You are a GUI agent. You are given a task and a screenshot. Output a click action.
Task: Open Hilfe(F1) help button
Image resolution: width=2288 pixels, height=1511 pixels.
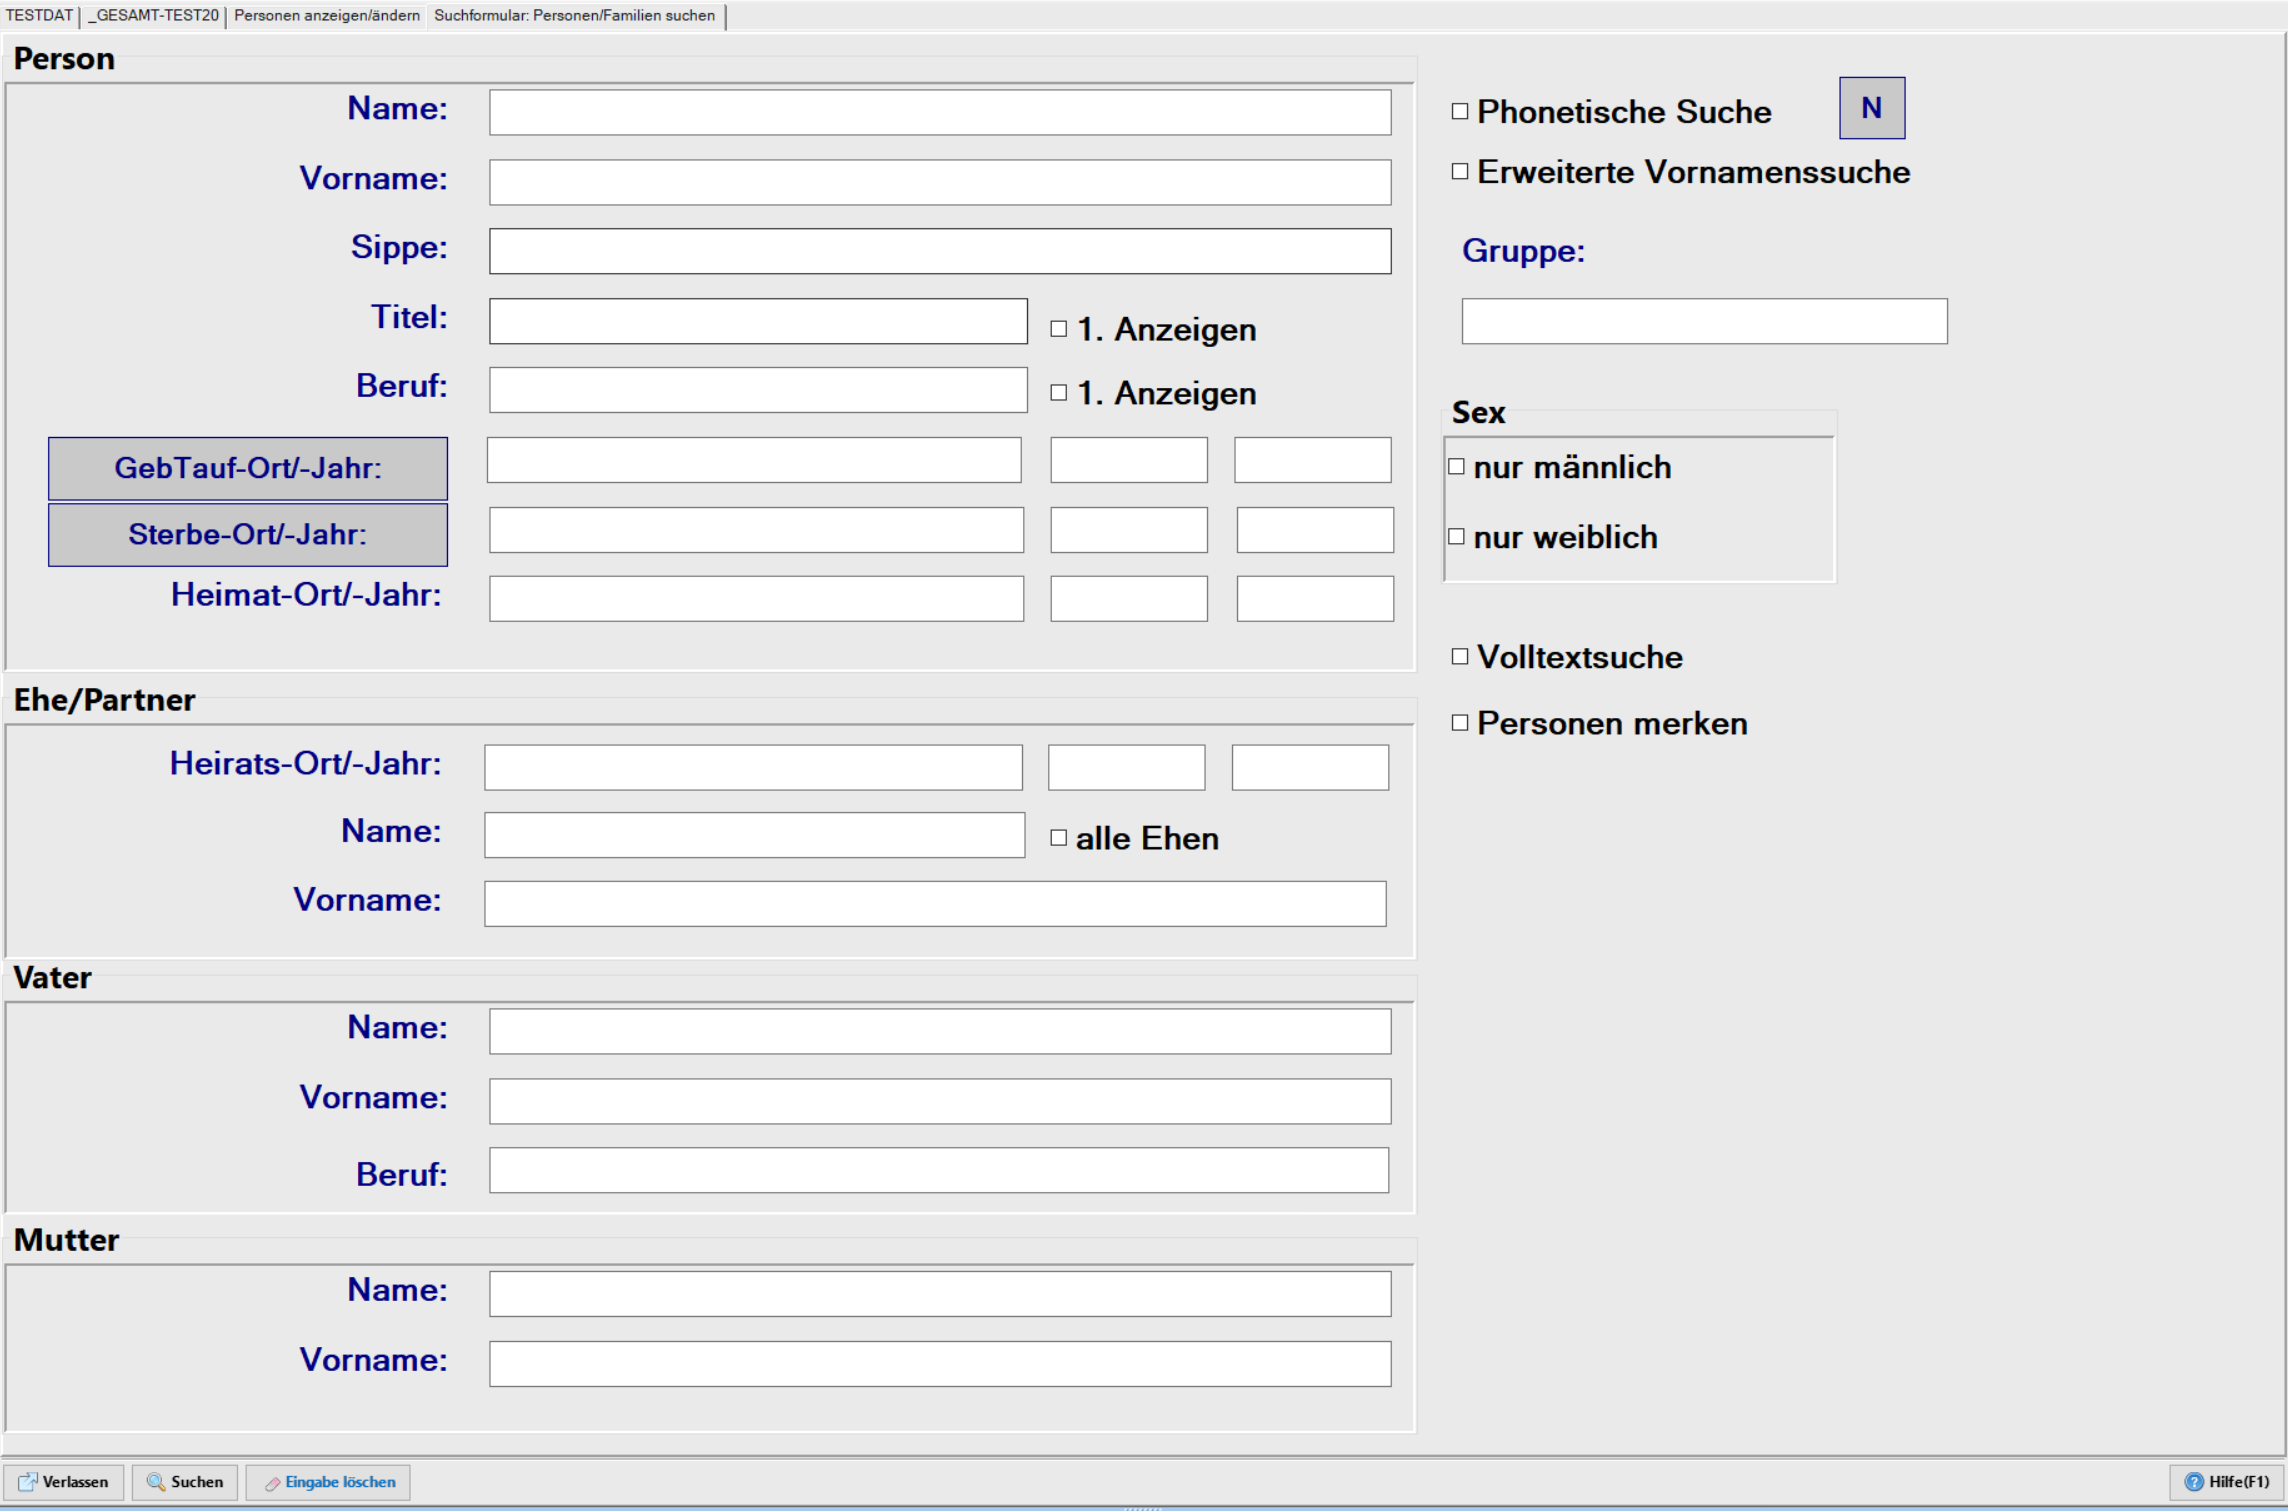2226,1482
